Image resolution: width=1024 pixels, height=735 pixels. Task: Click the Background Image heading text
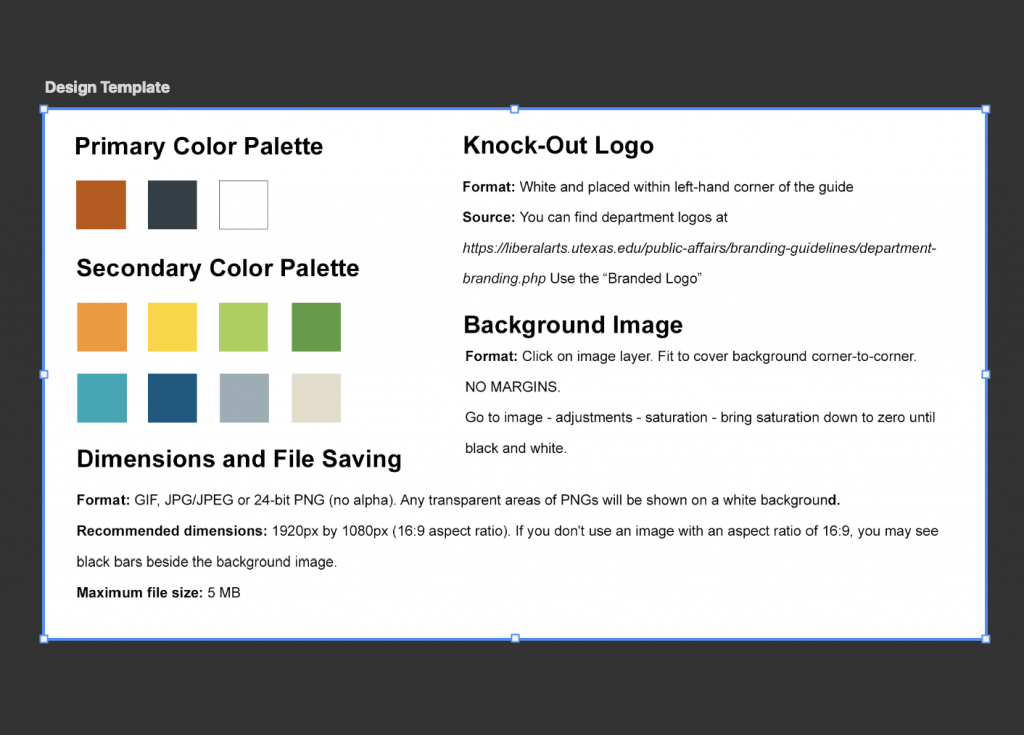pyautogui.click(x=573, y=325)
